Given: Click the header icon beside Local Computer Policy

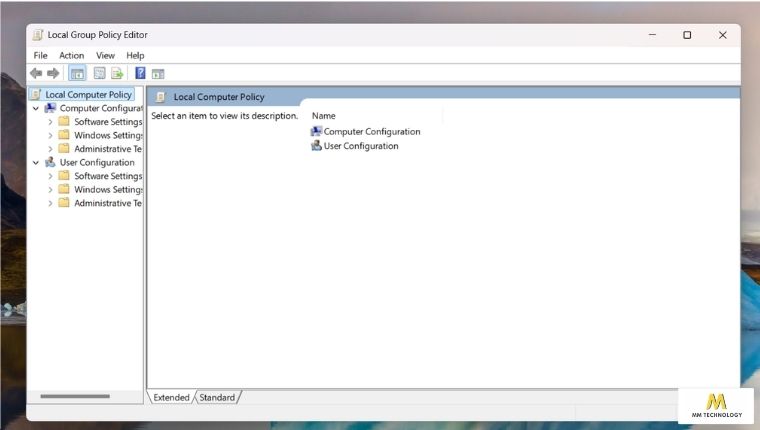Looking at the screenshot, I should 161,97.
